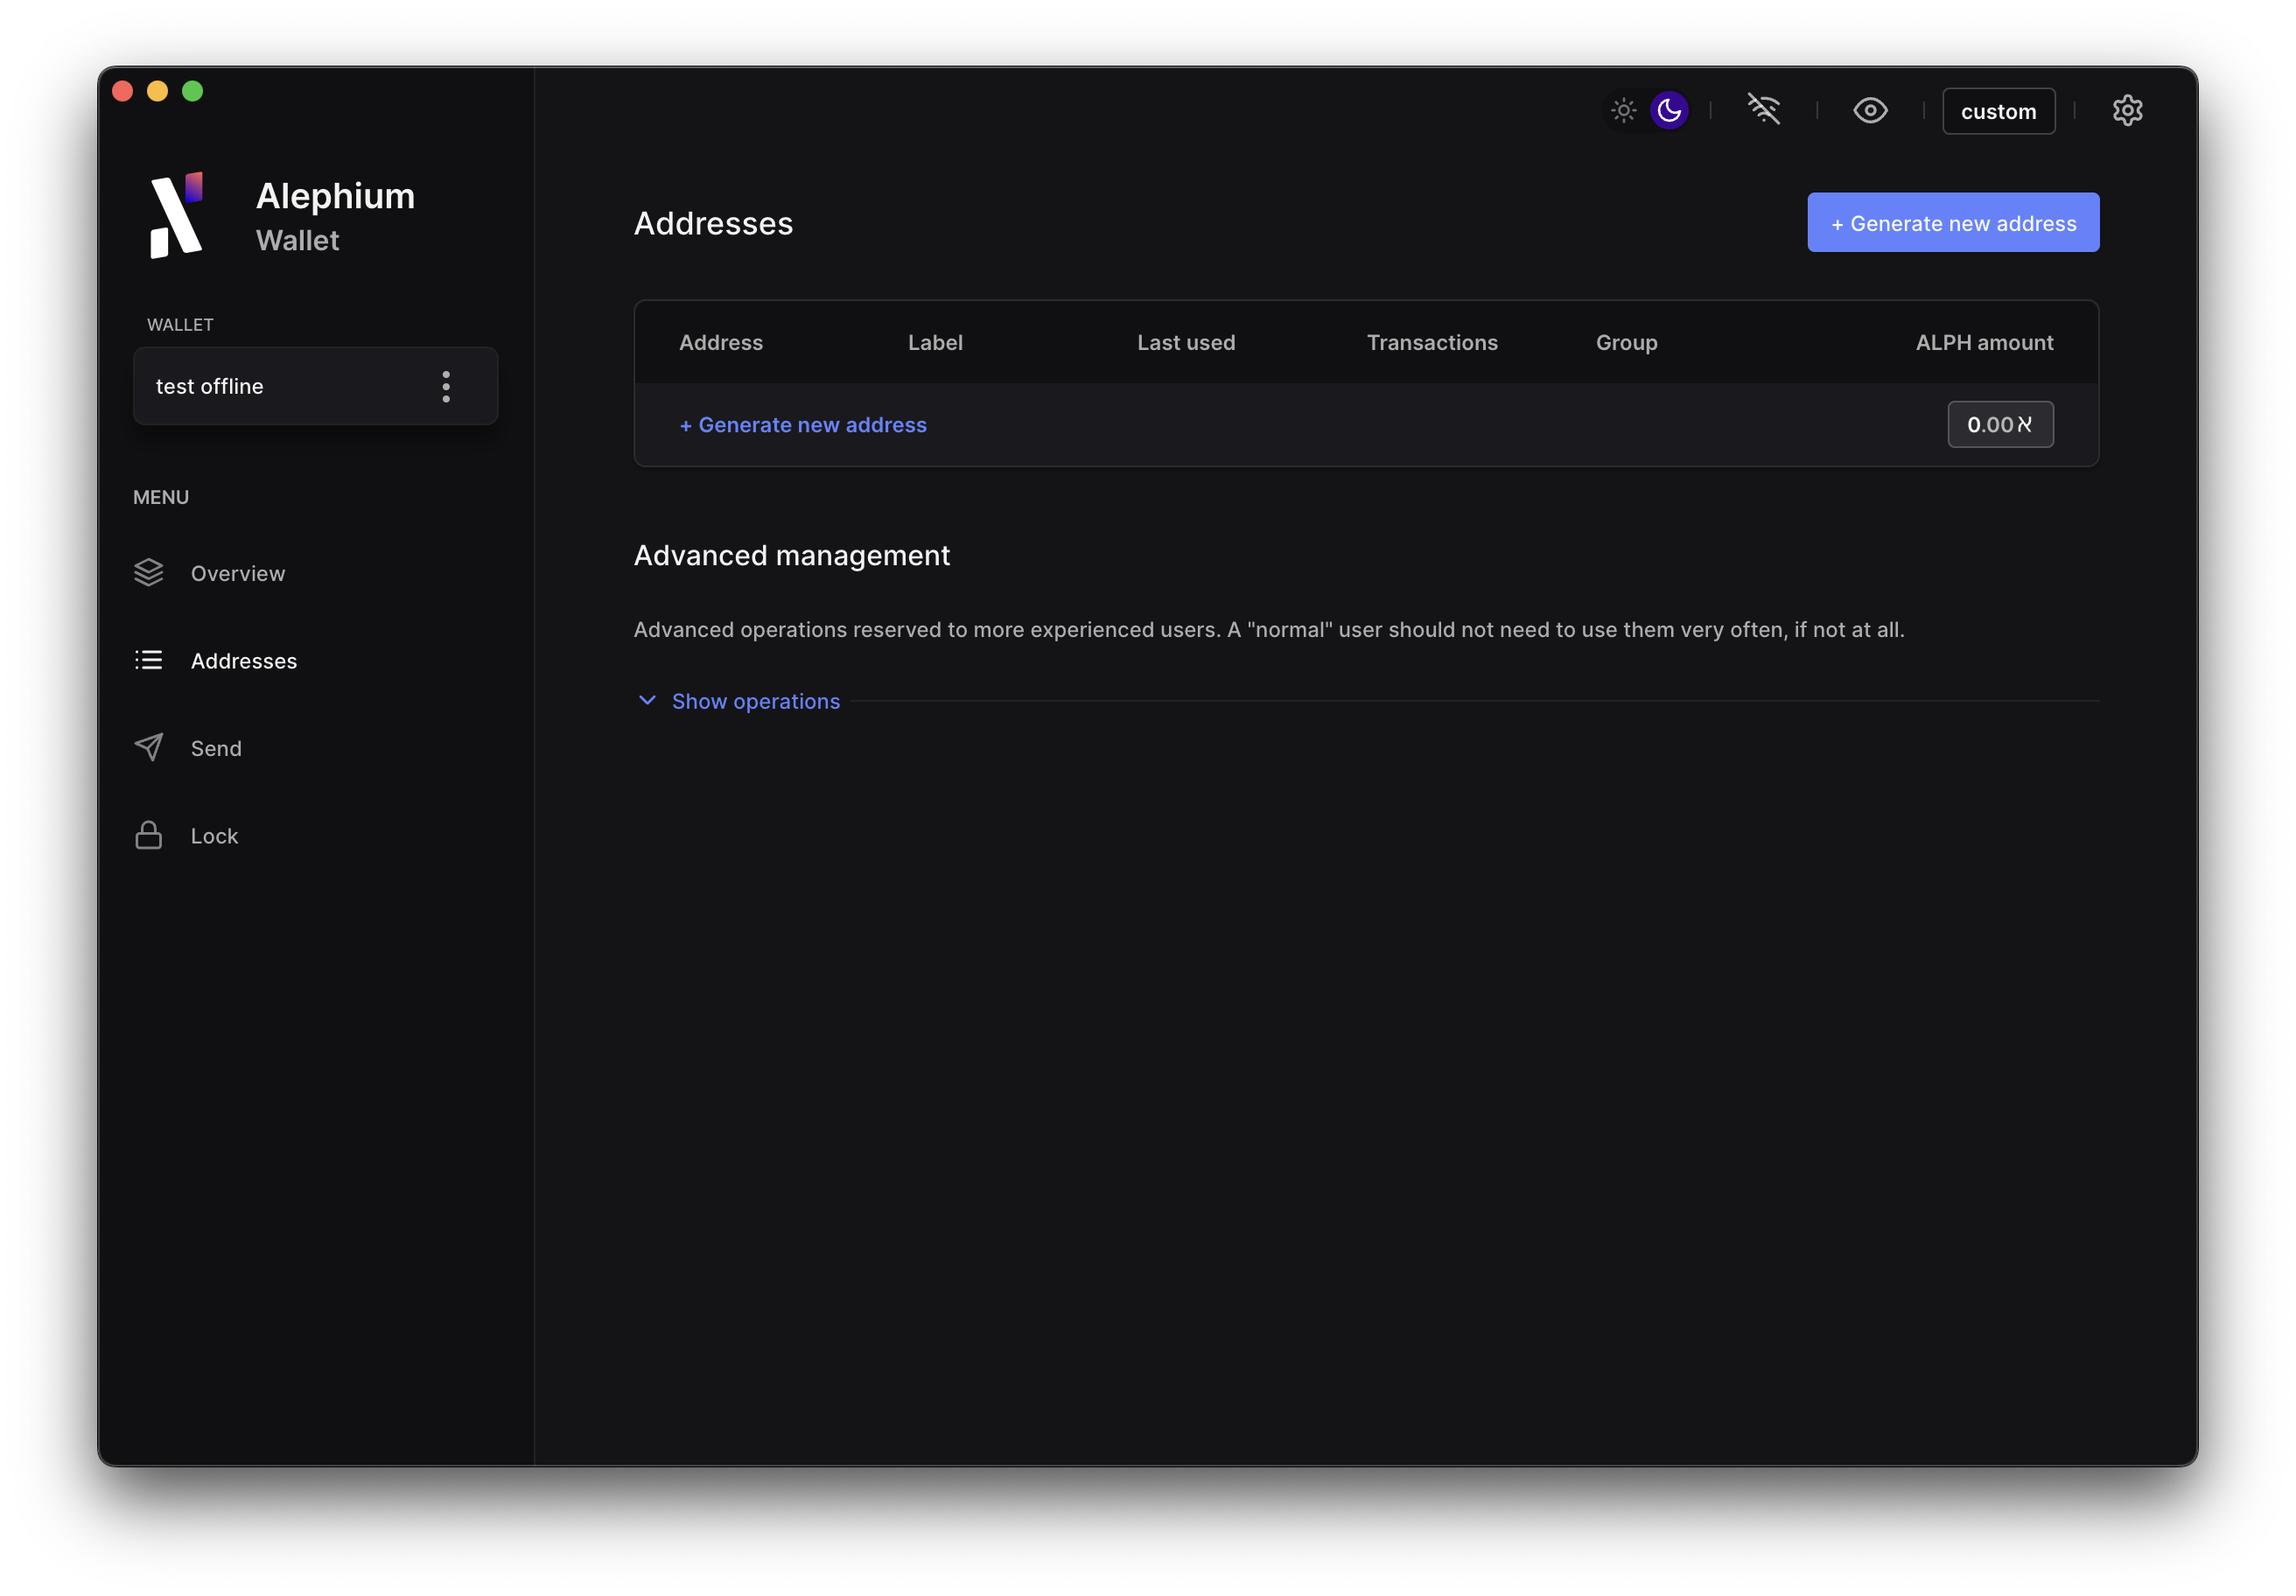Open the three-dot menu for test offline wallet
Image resolution: width=2296 pixels, height=1596 pixels.
click(x=446, y=386)
